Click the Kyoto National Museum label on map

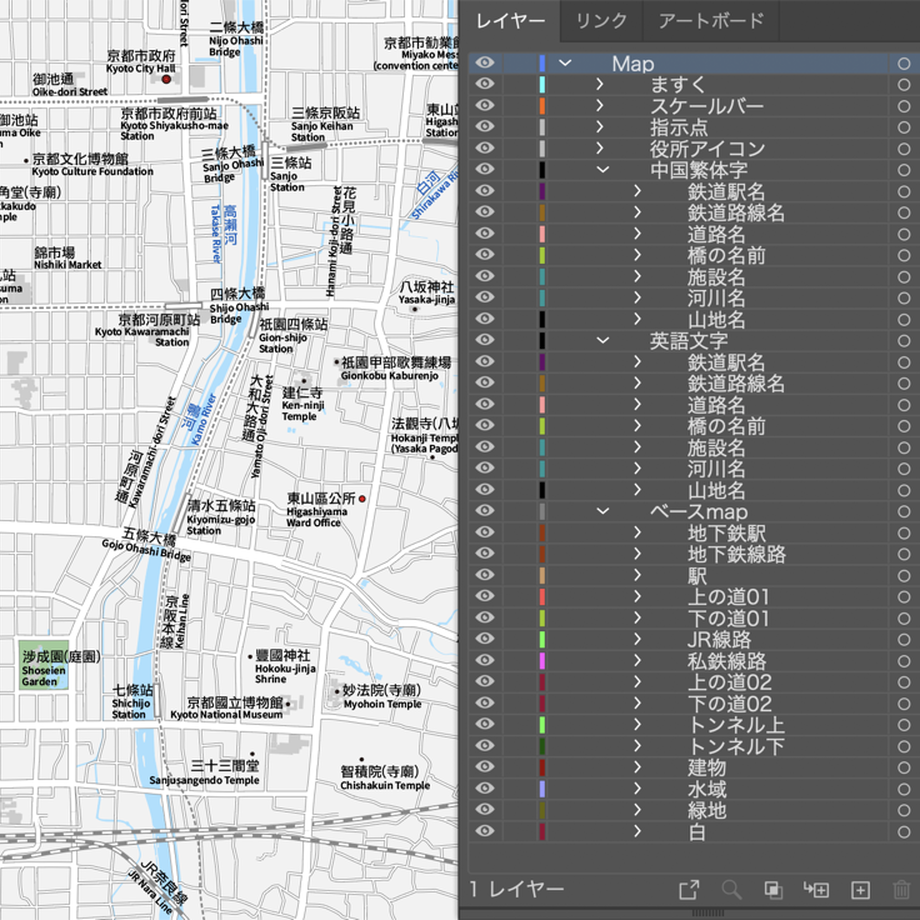pos(226,715)
